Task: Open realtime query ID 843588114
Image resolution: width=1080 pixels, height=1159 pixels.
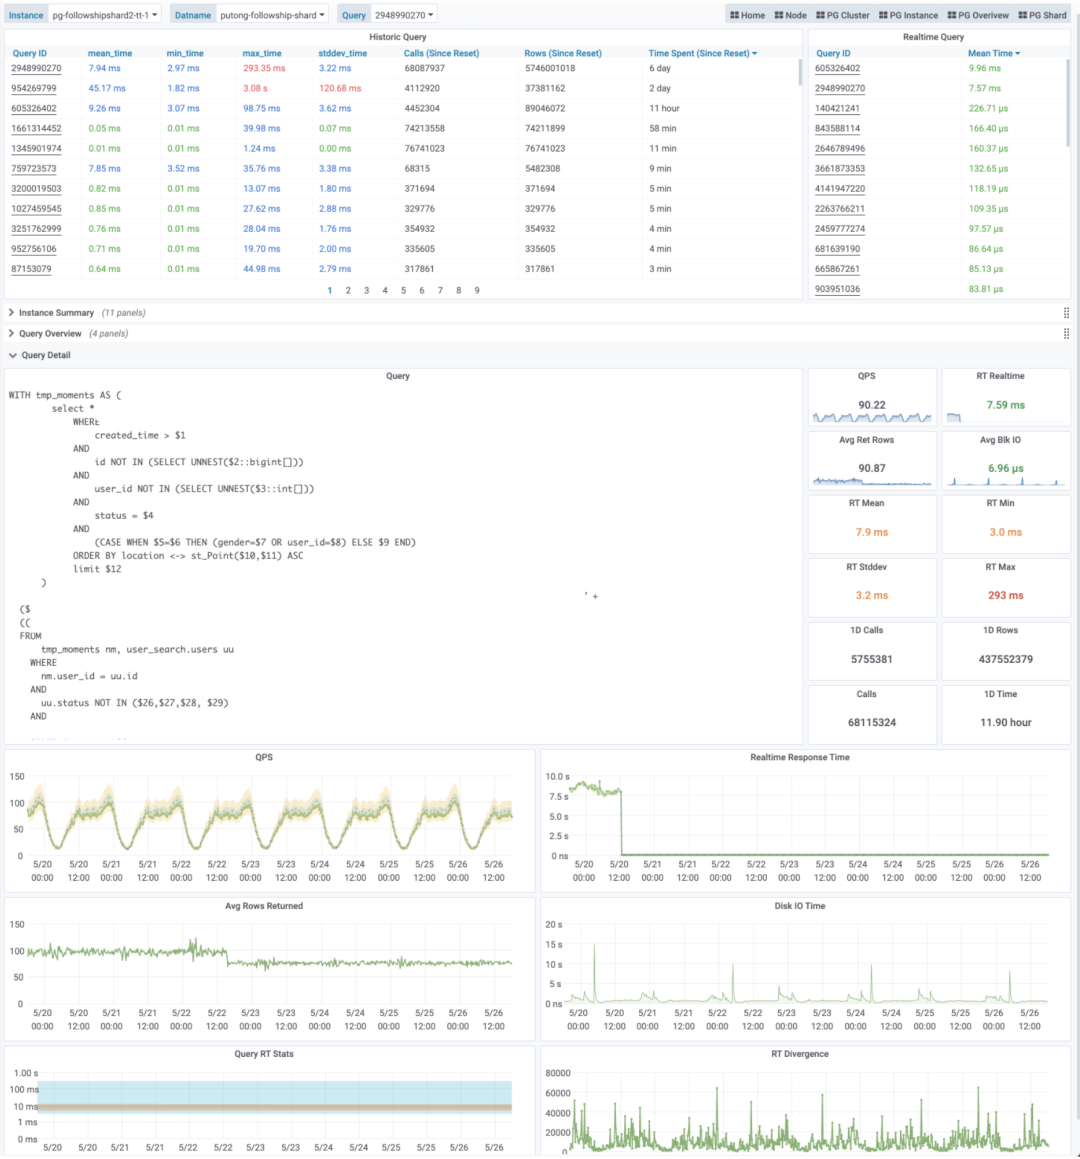Action: 837,129
